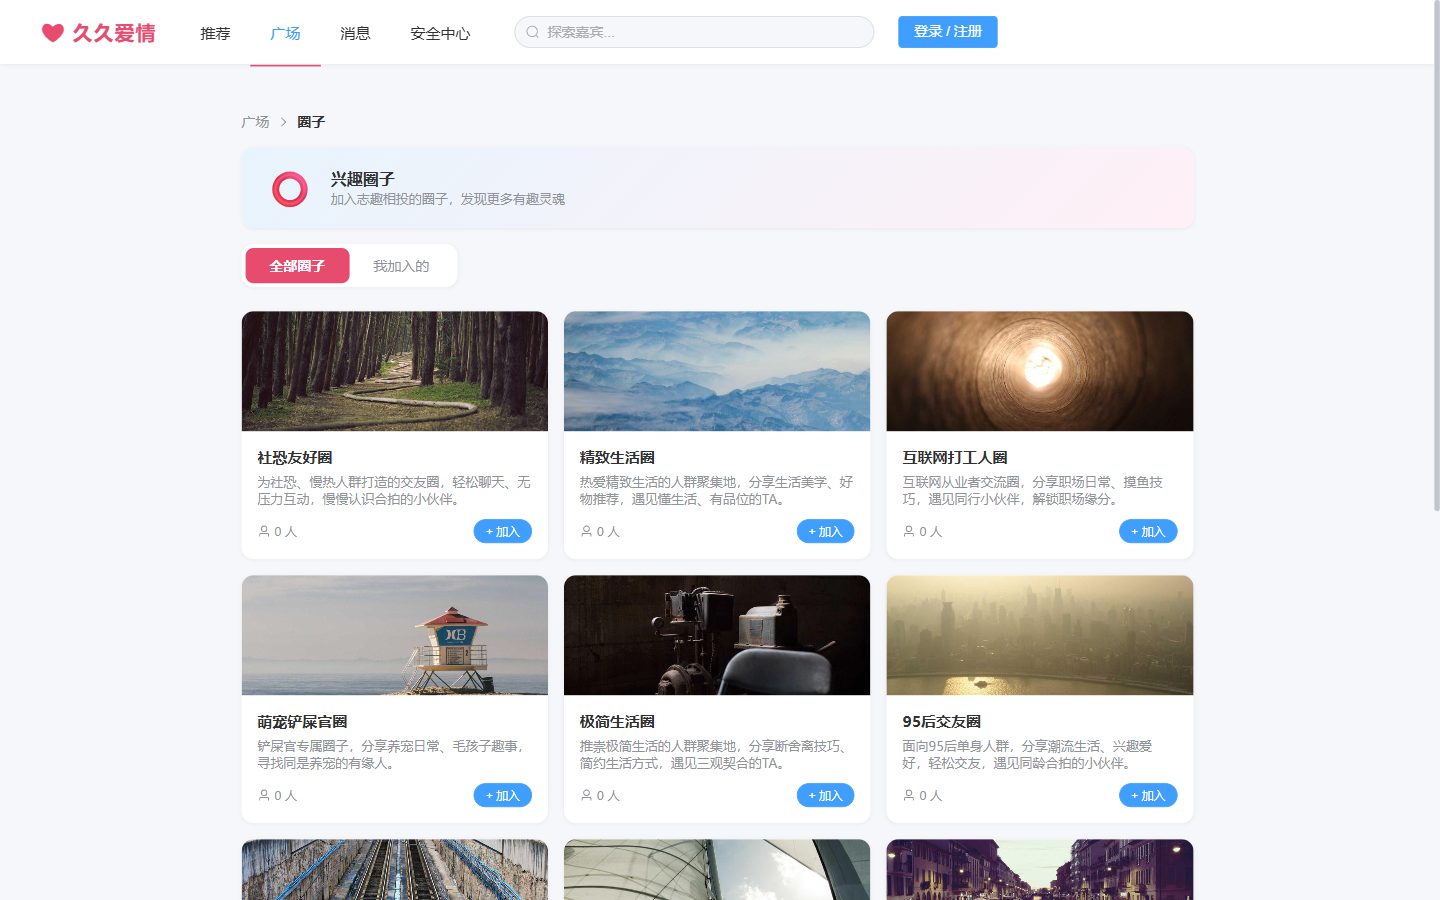Click the description starting 热爱精致生活
Screen dimensions: 1440x900
716,491
